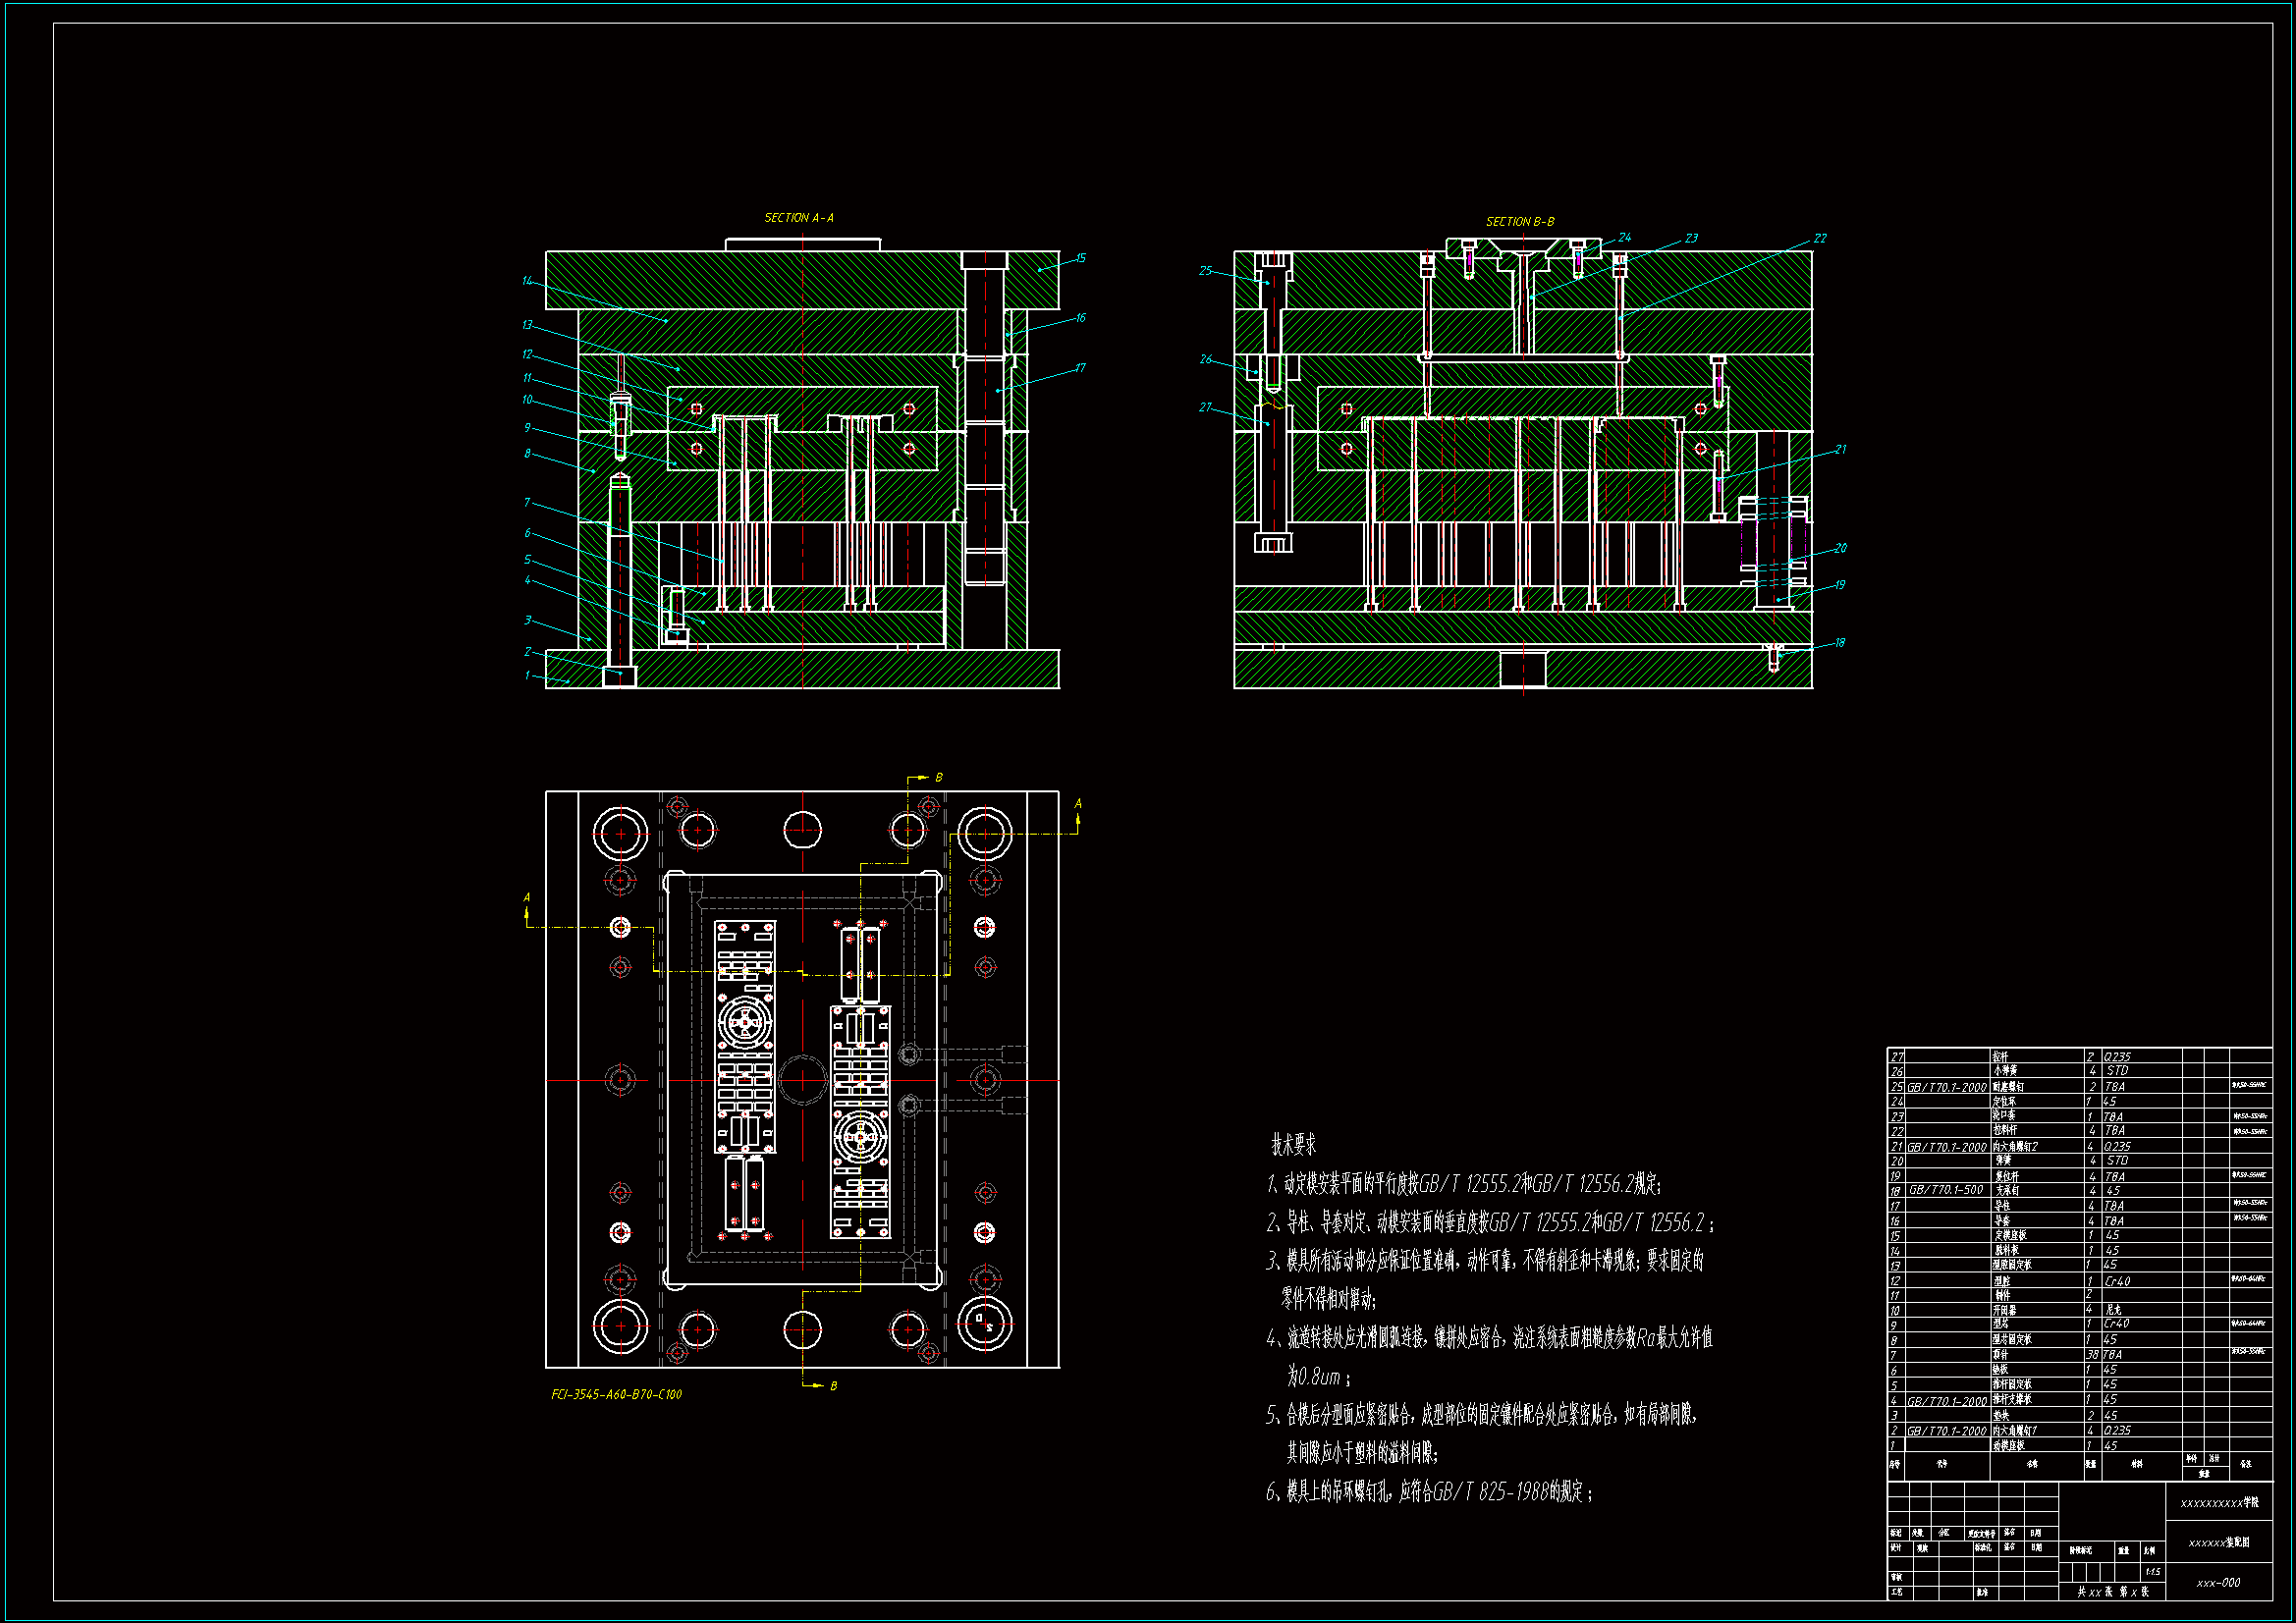Select quantity 38 in parts list row 7
2296x1623 pixels.
2091,1355
